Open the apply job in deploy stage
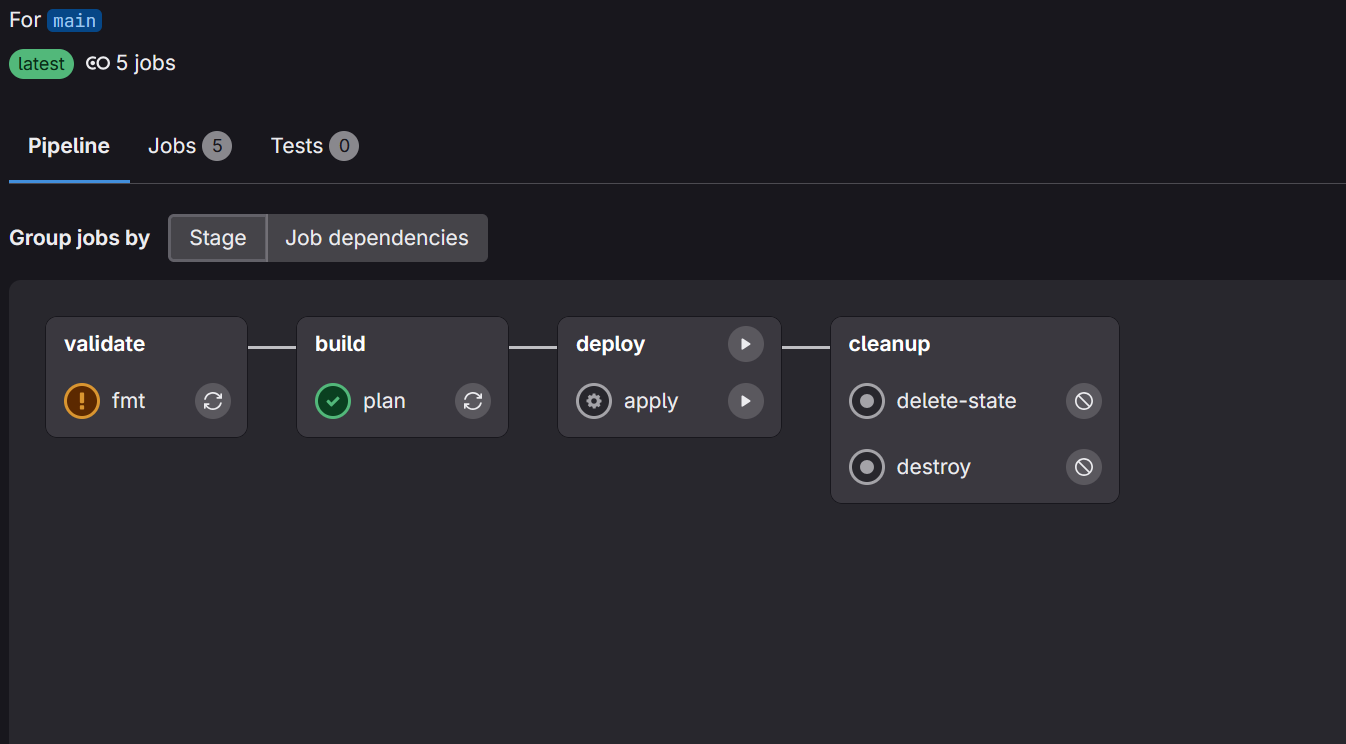The image size is (1346, 744). tap(650, 400)
